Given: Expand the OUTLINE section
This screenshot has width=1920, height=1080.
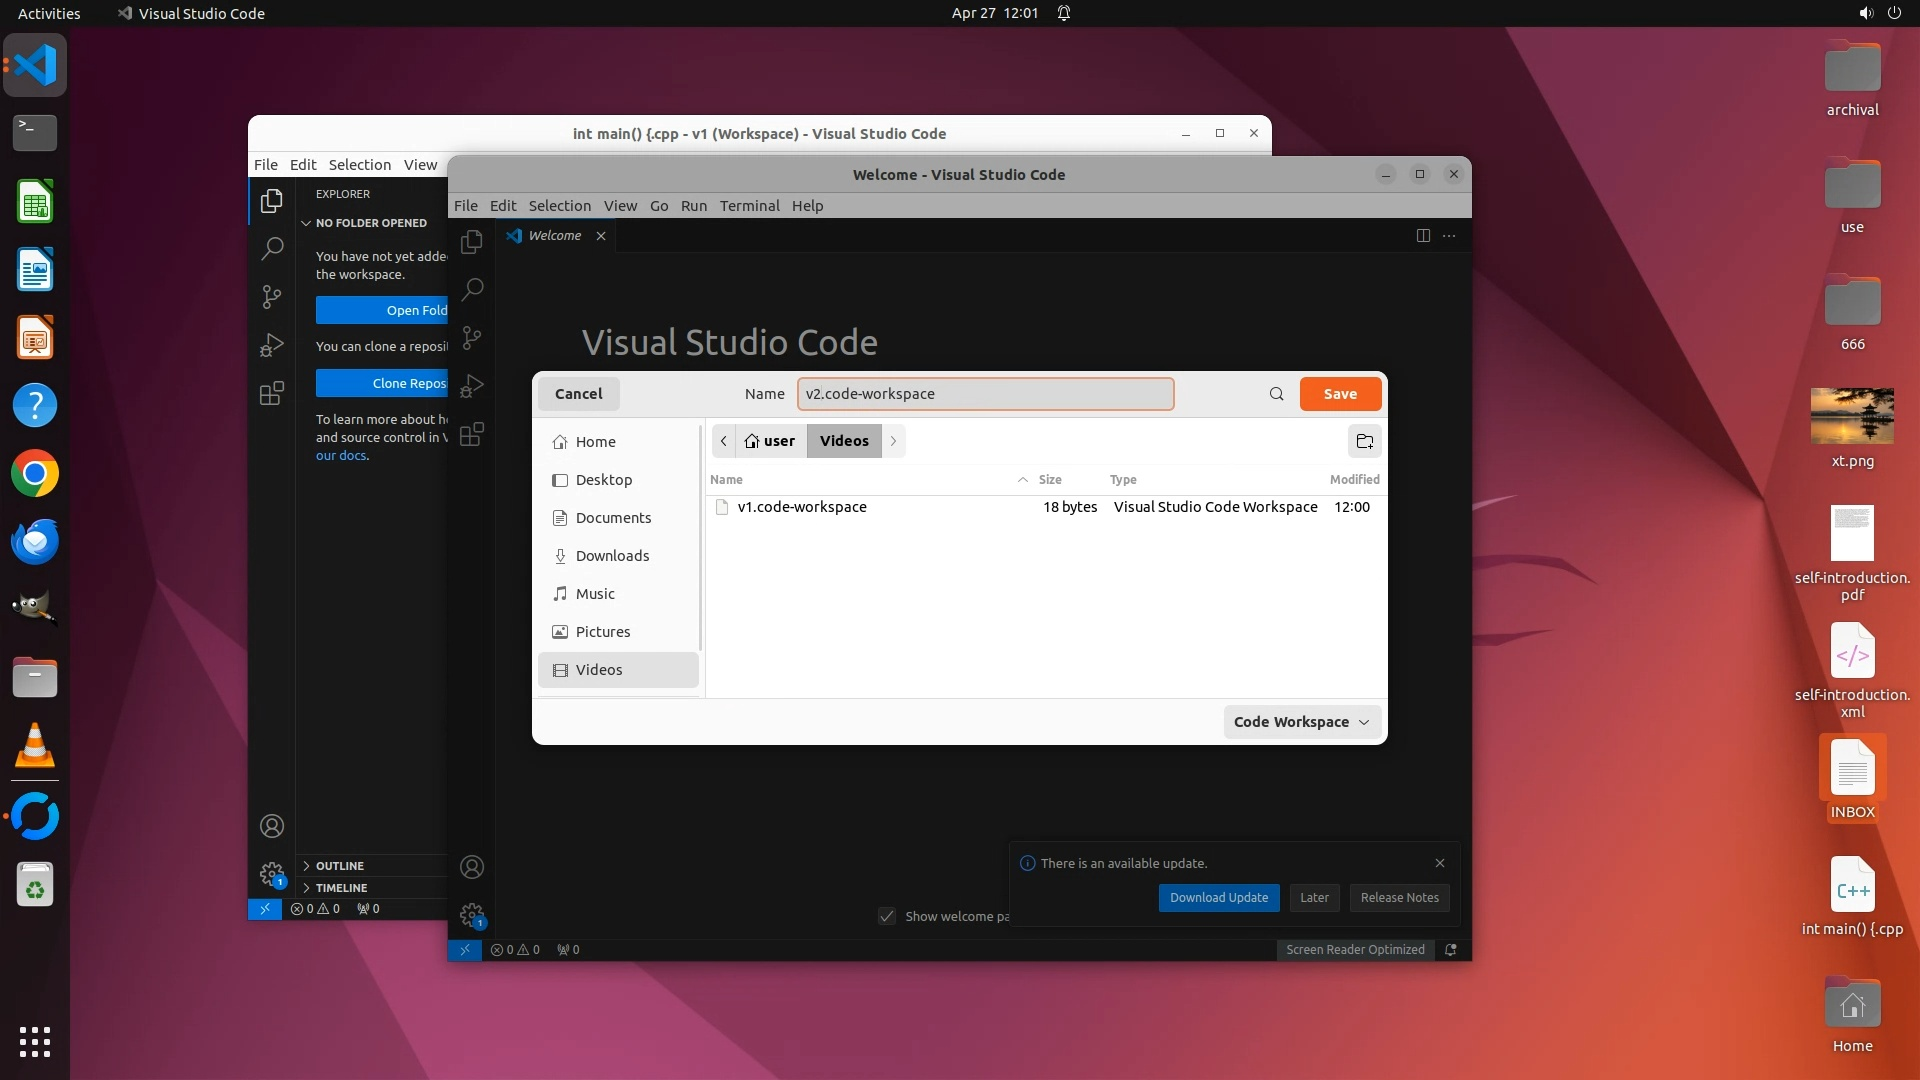Looking at the screenshot, I should click(339, 866).
